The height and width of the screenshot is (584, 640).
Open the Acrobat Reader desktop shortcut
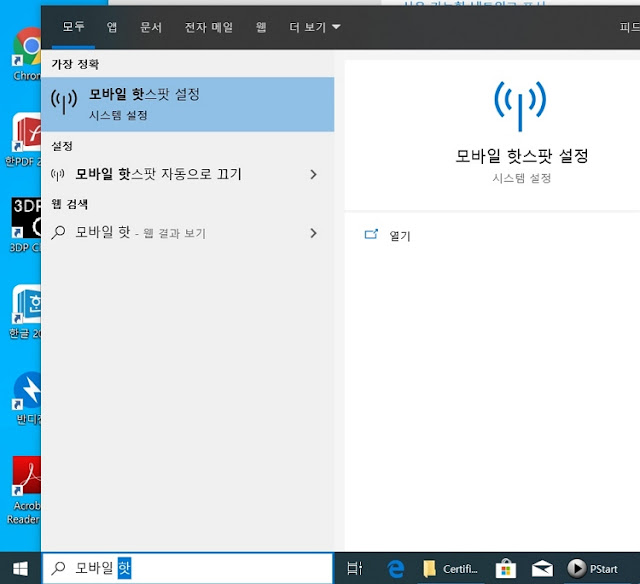click(25, 491)
